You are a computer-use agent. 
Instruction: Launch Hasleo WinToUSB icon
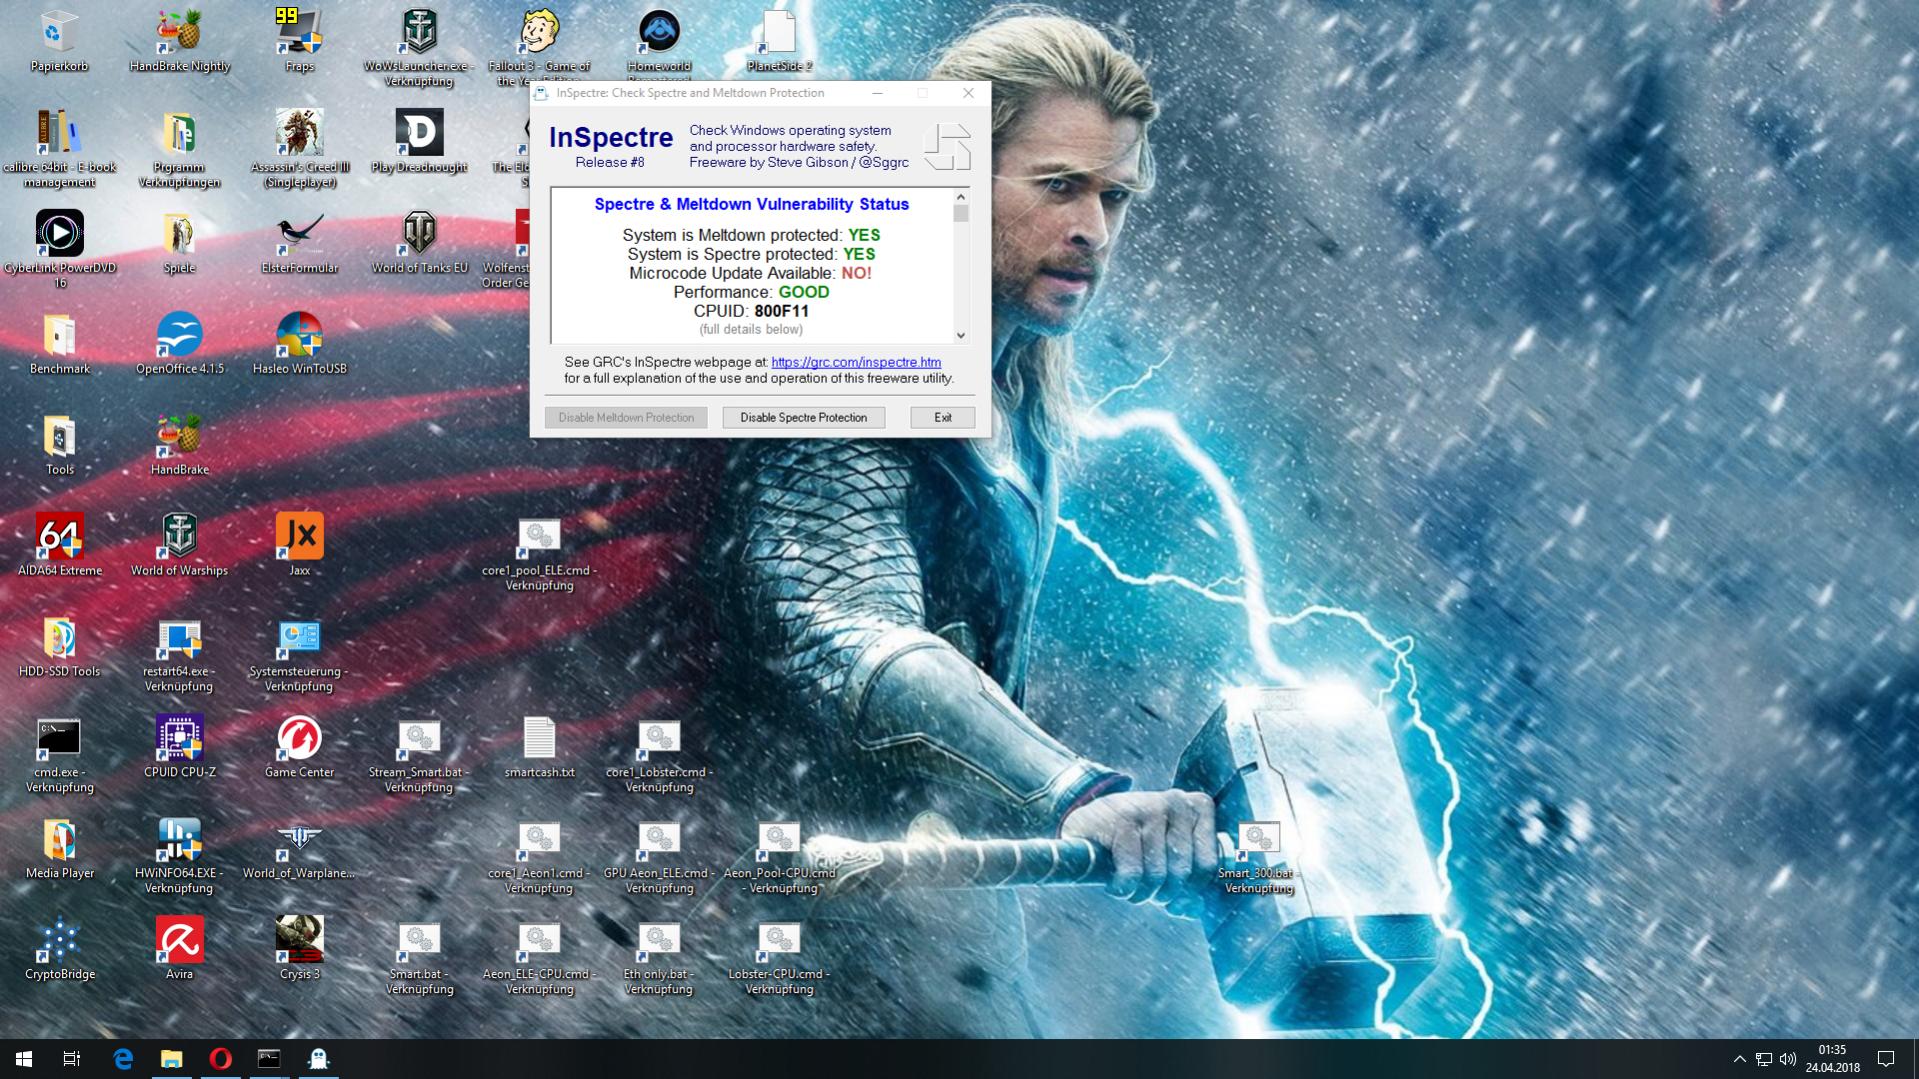click(299, 344)
